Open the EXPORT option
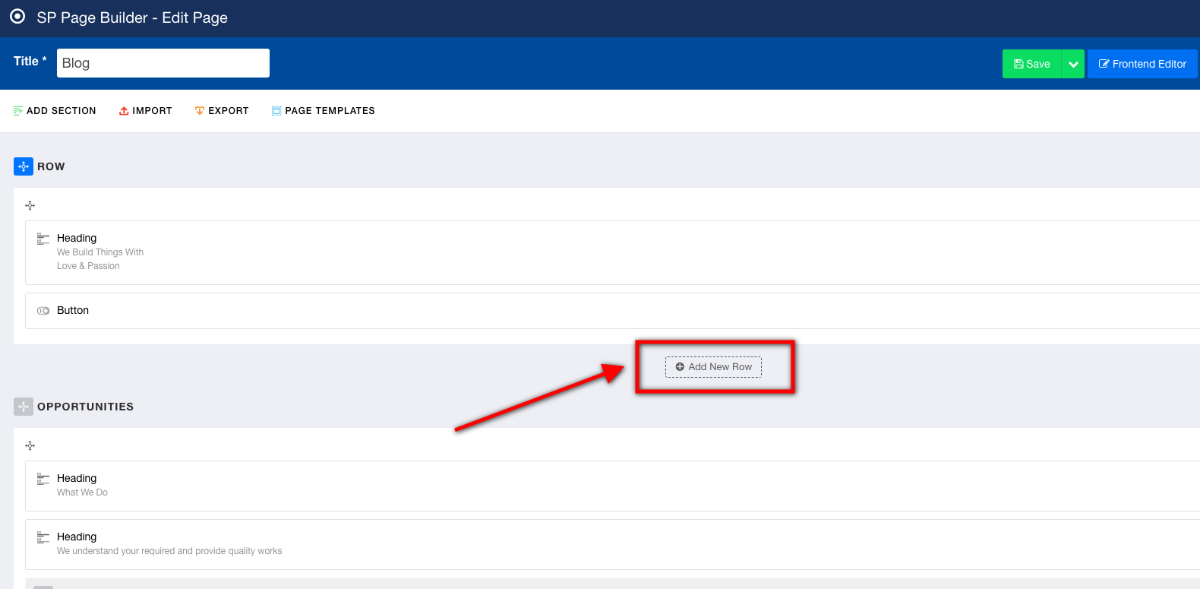The width and height of the screenshot is (1200, 589). [x=221, y=110]
